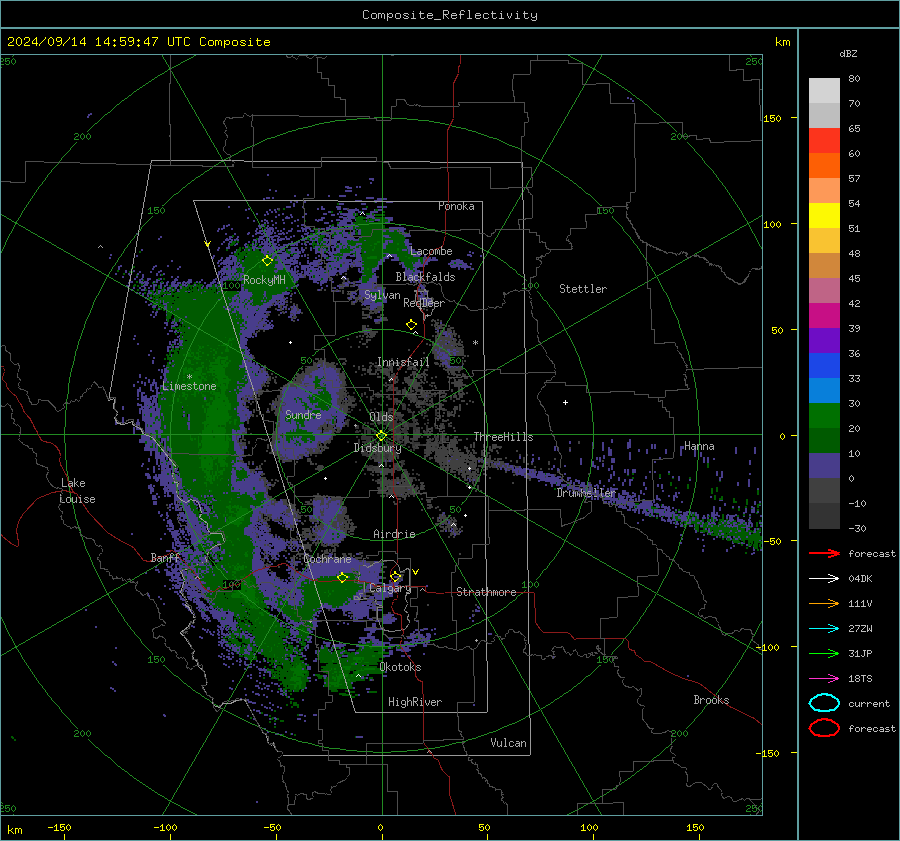The width and height of the screenshot is (900, 841).
Task: Click the Sundre city label
Action: [303, 414]
